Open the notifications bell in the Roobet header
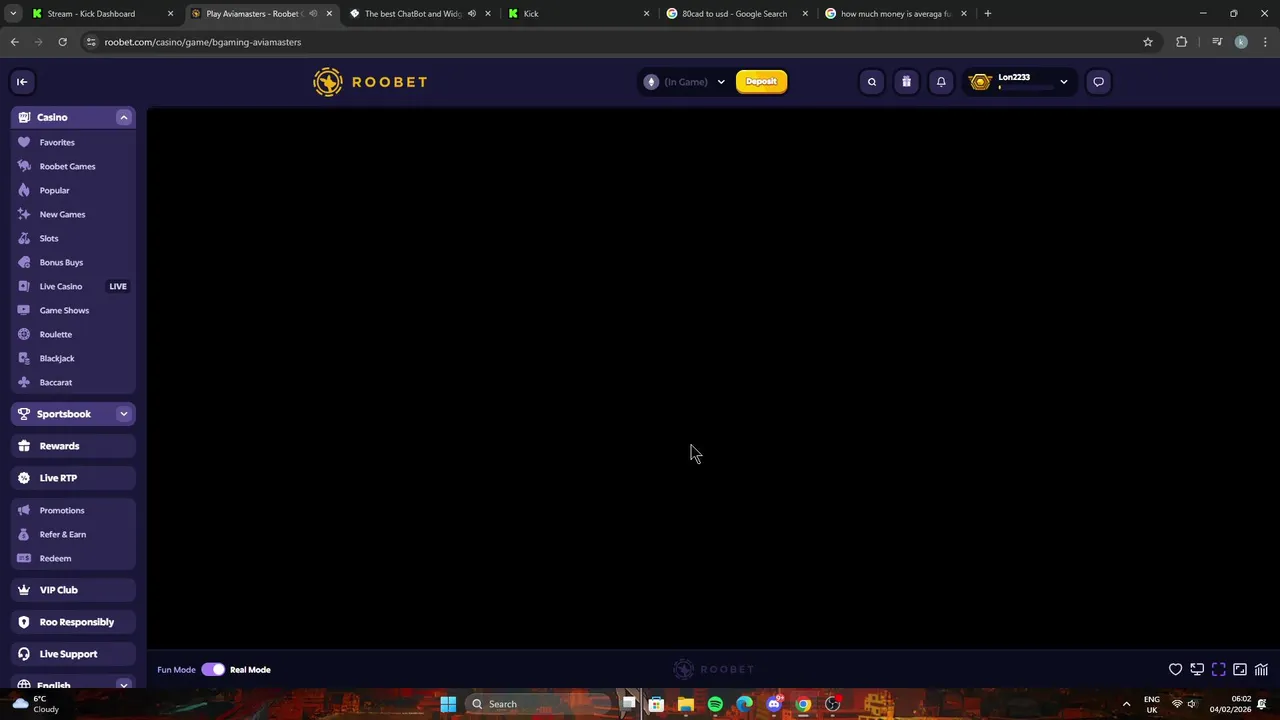Viewport: 1280px width, 720px height. 941,82
